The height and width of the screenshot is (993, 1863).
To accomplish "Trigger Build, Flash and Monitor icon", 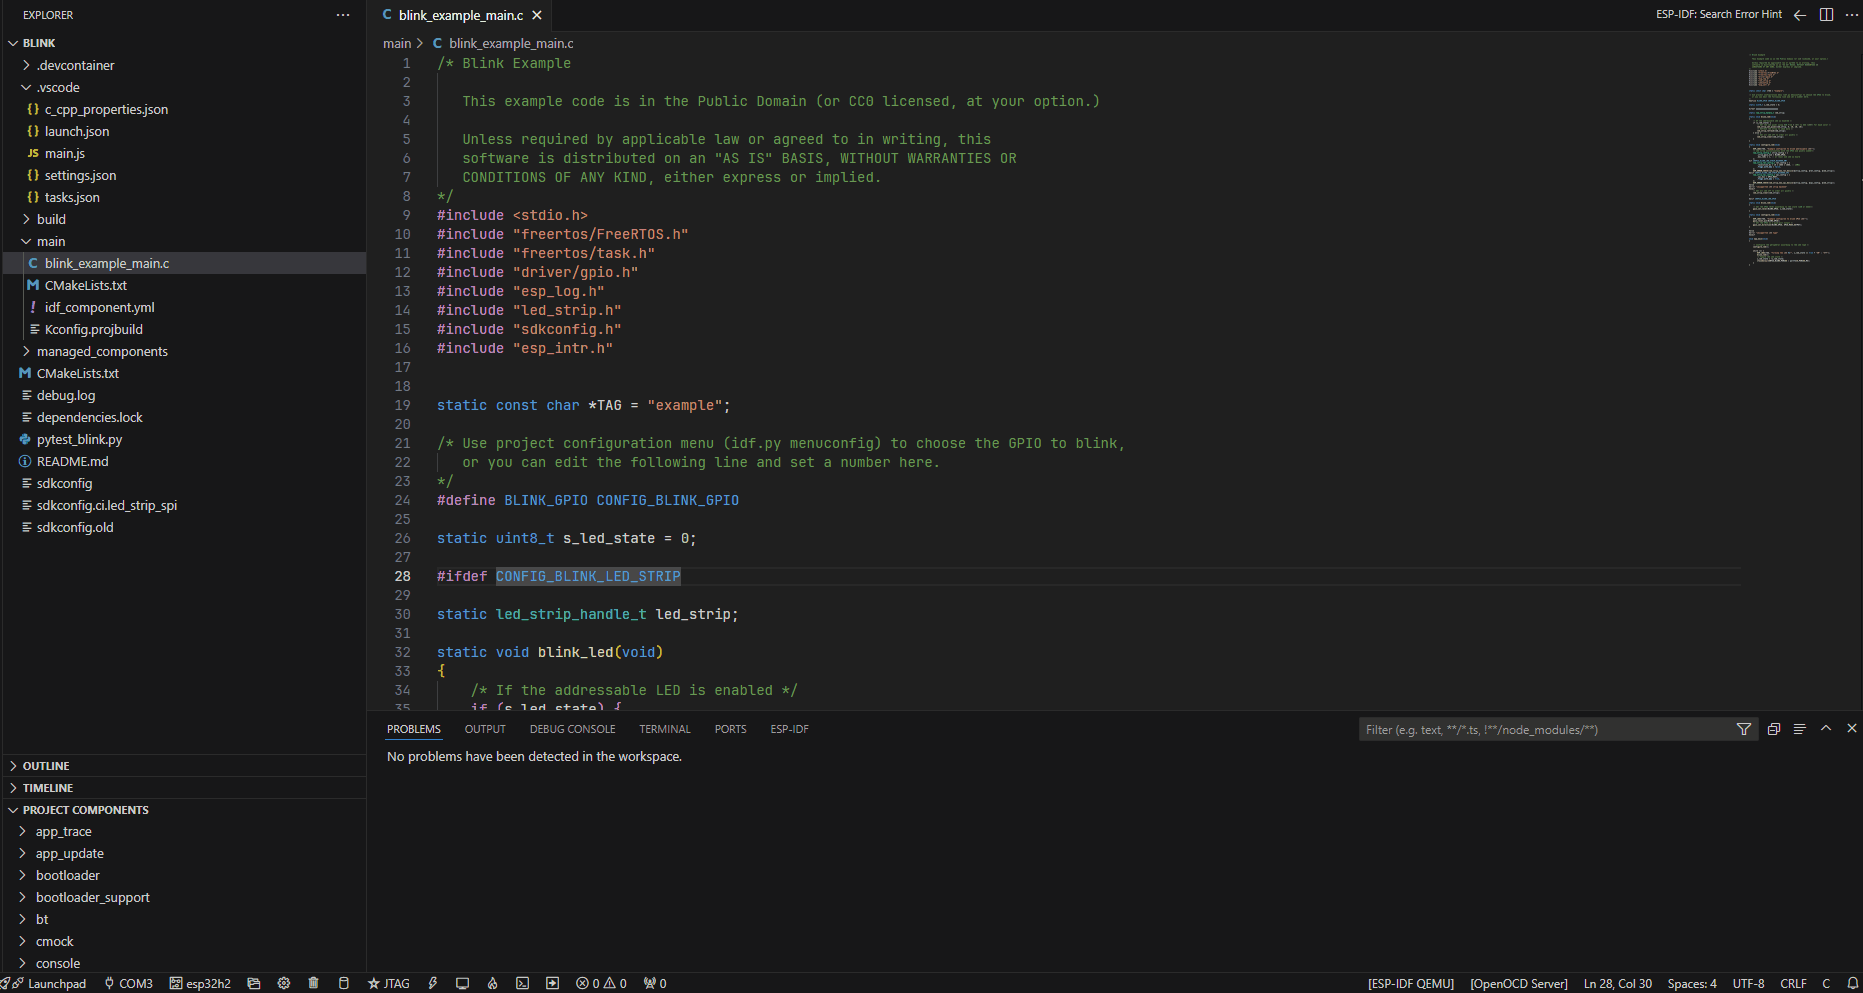I will tap(552, 983).
